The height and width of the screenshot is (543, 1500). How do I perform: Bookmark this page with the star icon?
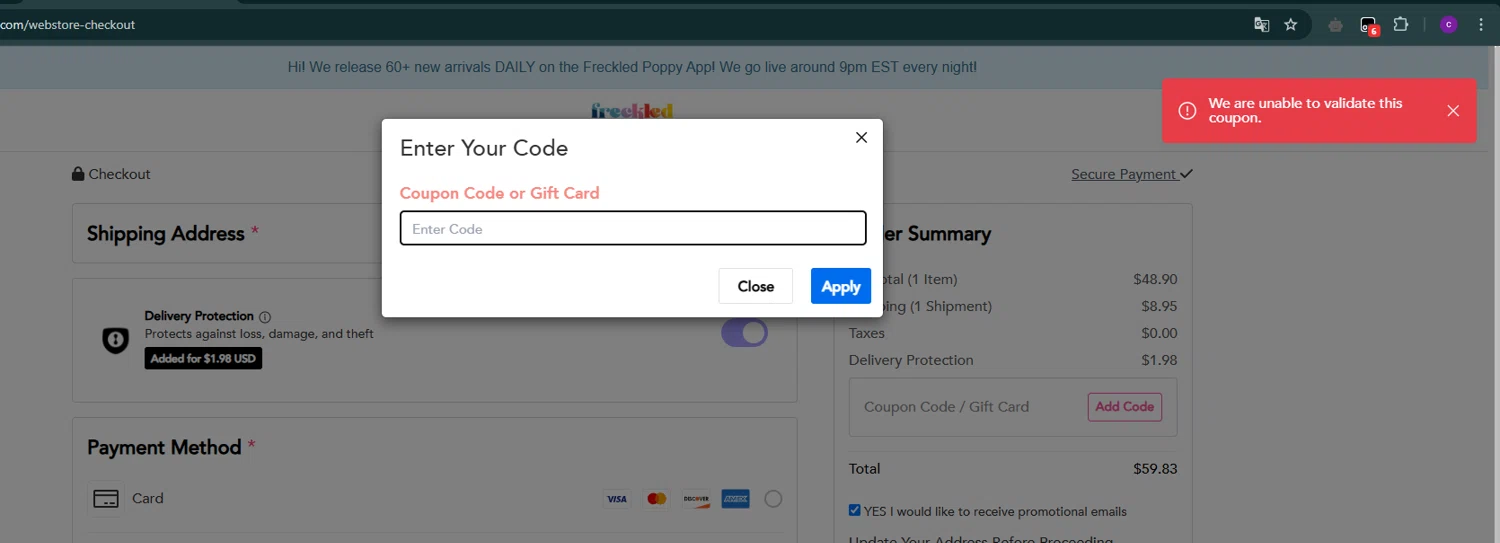click(x=1291, y=25)
